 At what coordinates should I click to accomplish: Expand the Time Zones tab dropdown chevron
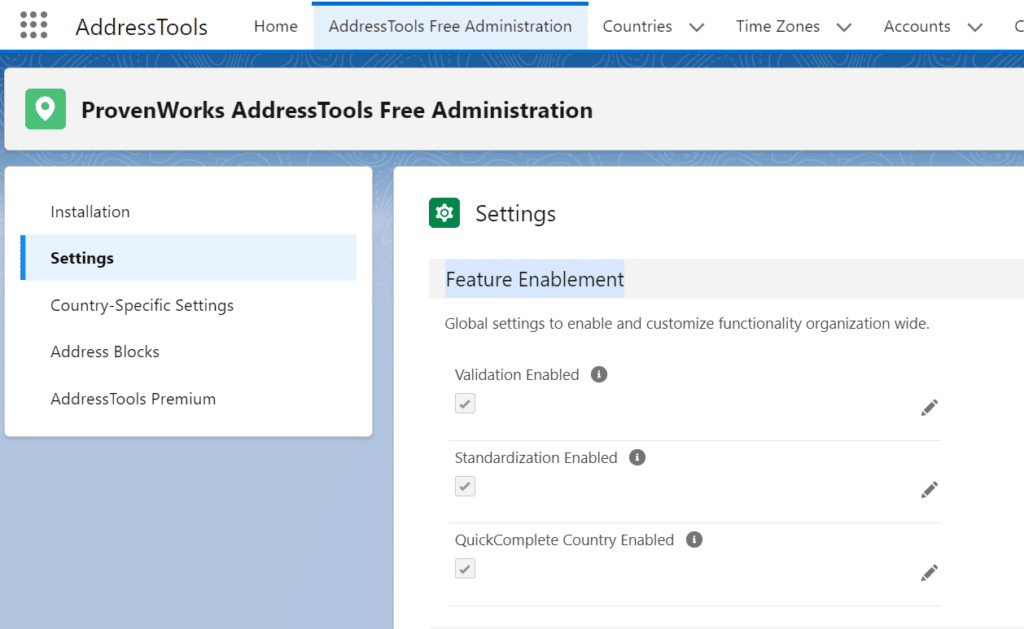[844, 27]
